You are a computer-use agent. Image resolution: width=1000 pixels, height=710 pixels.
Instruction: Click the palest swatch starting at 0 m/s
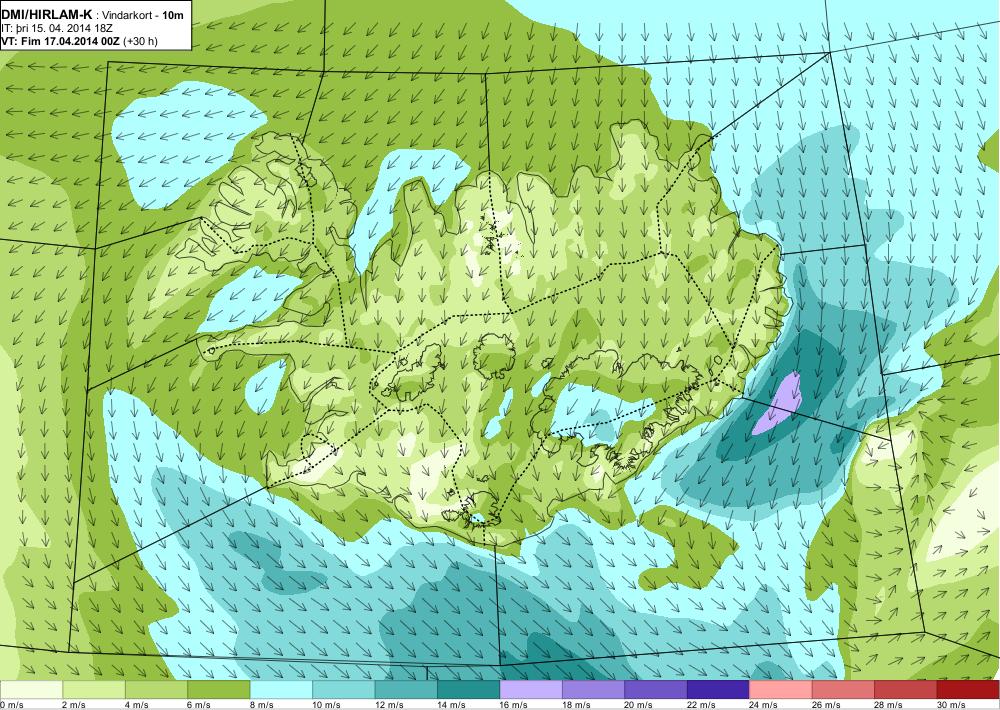point(31,690)
